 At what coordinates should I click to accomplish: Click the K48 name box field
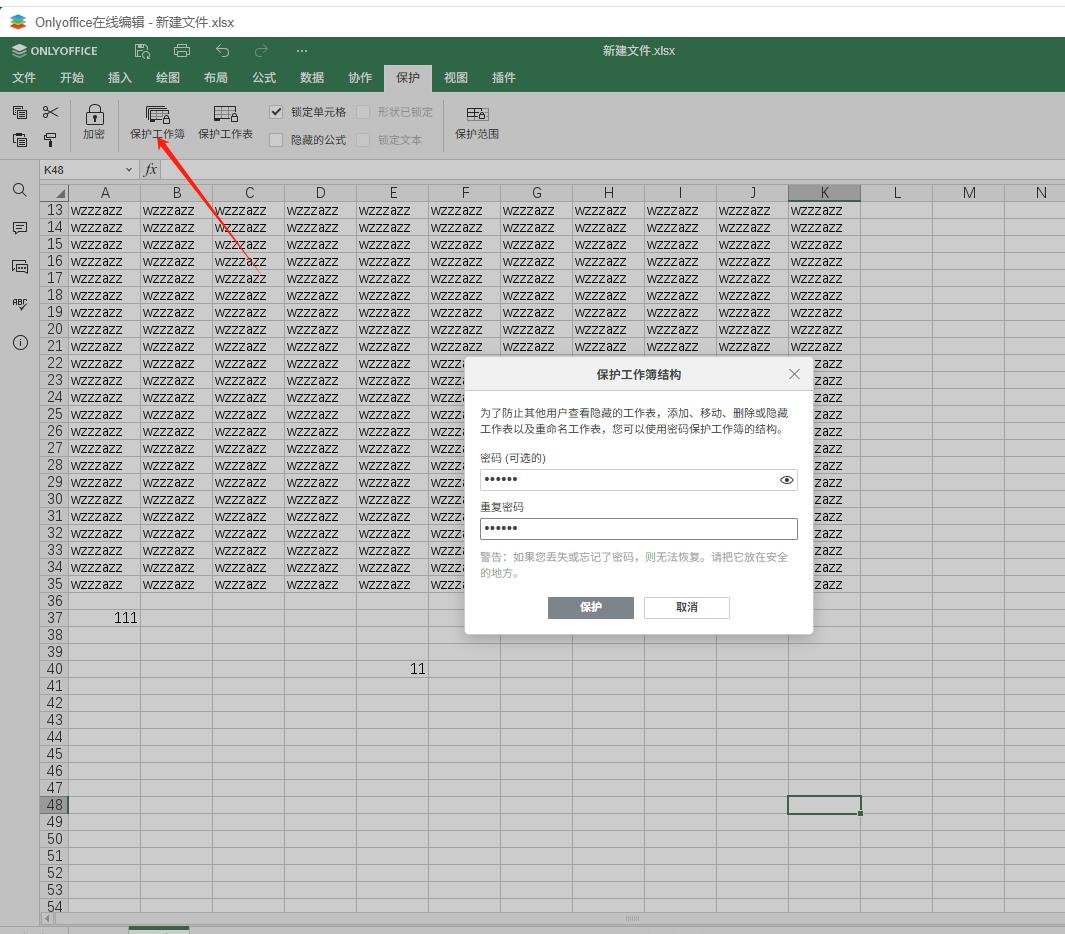[82, 170]
